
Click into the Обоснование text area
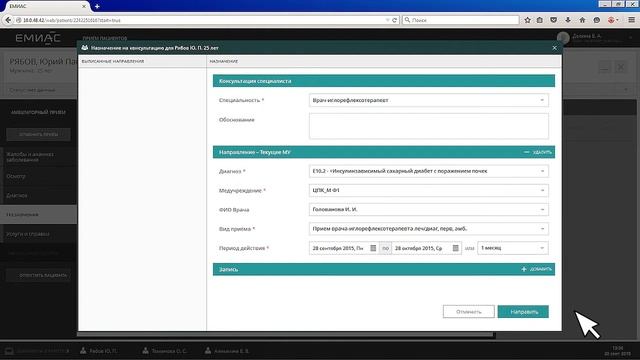(x=429, y=126)
